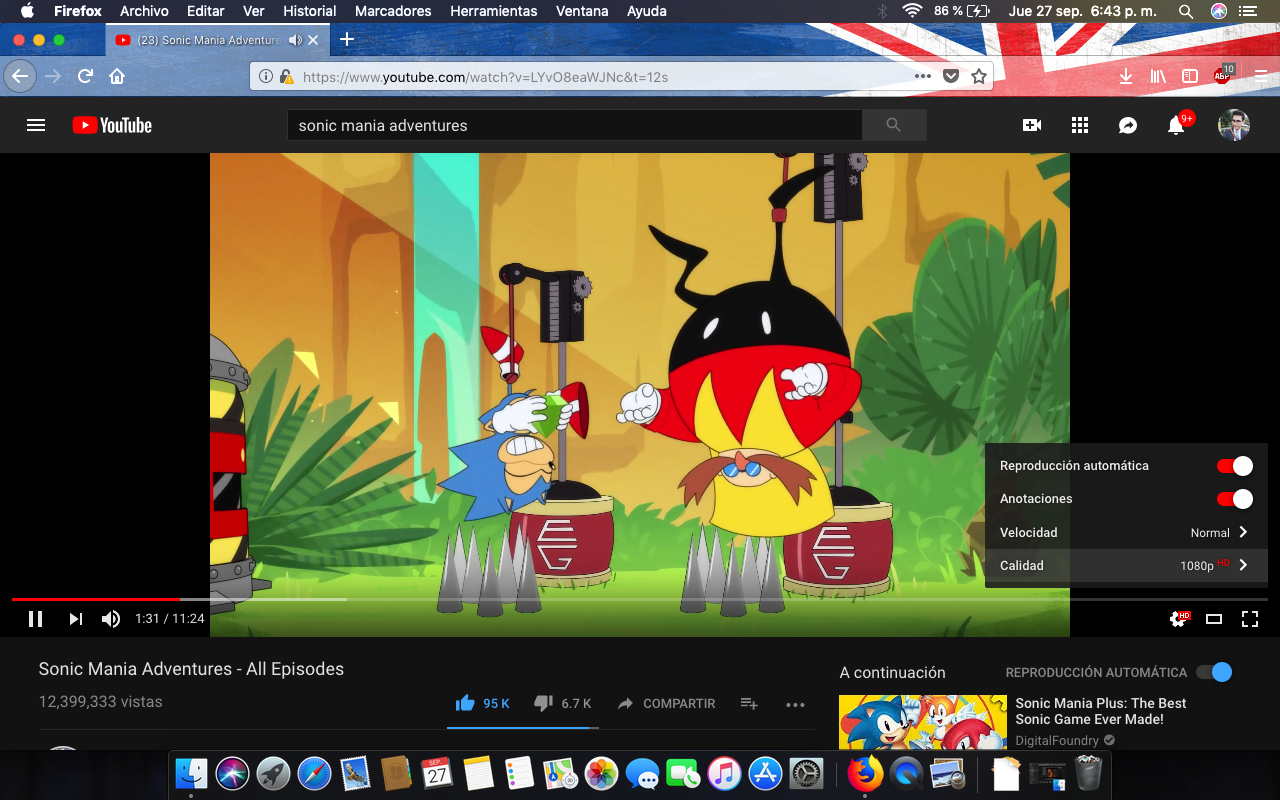Open iTunes from the dock
Viewport: 1280px width, 800px height.
(724, 773)
